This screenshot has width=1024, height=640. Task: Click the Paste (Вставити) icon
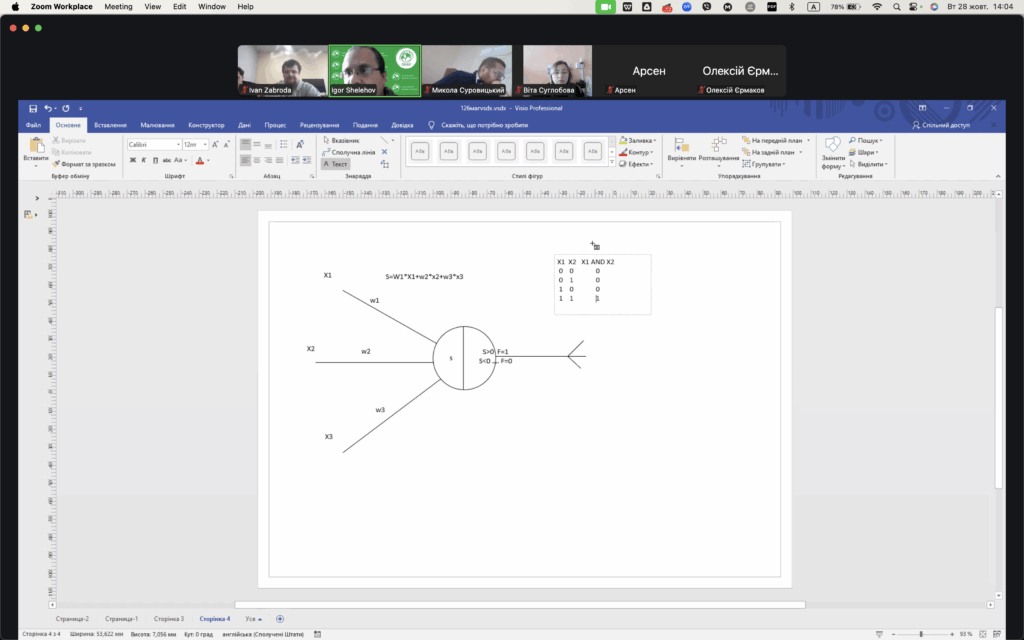[36, 150]
